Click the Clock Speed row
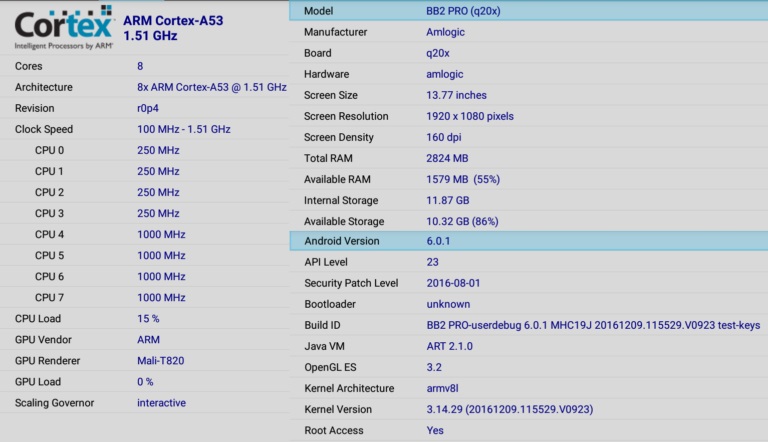 pyautogui.click(x=144, y=129)
